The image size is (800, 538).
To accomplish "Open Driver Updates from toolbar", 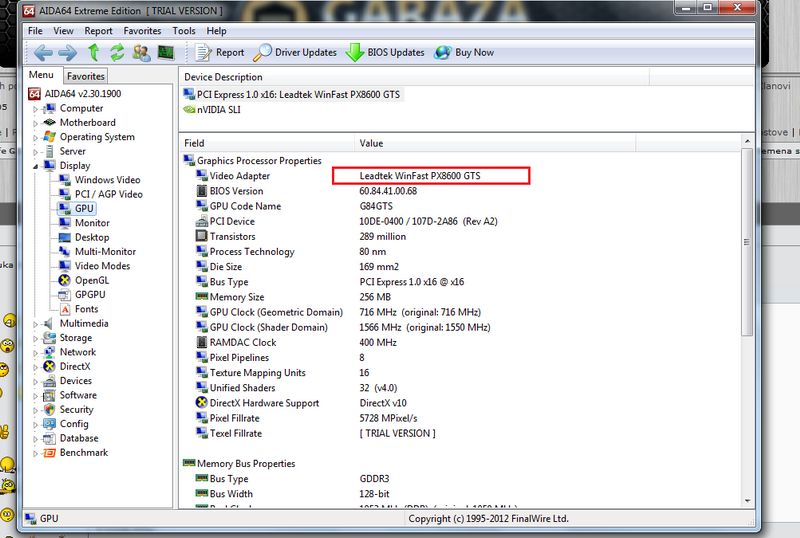I will 295,53.
